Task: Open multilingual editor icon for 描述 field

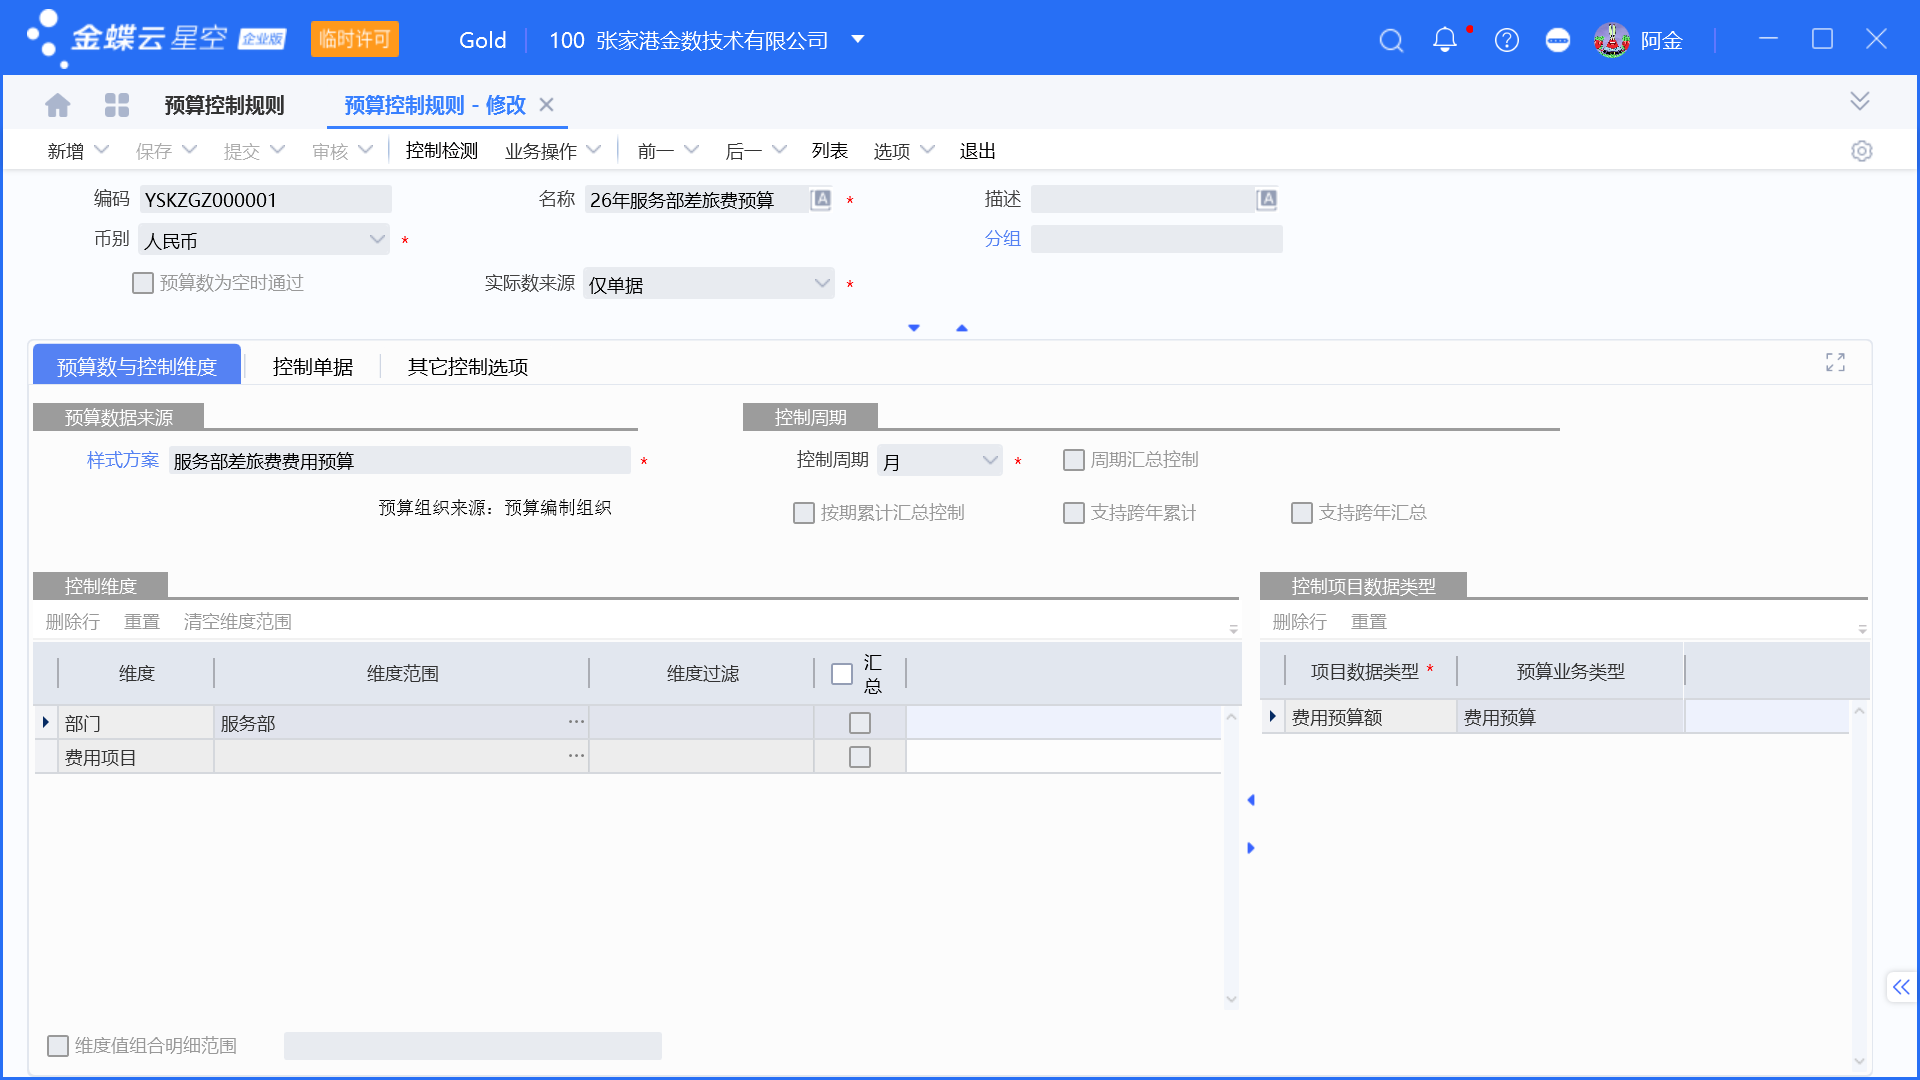Action: click(x=1267, y=199)
